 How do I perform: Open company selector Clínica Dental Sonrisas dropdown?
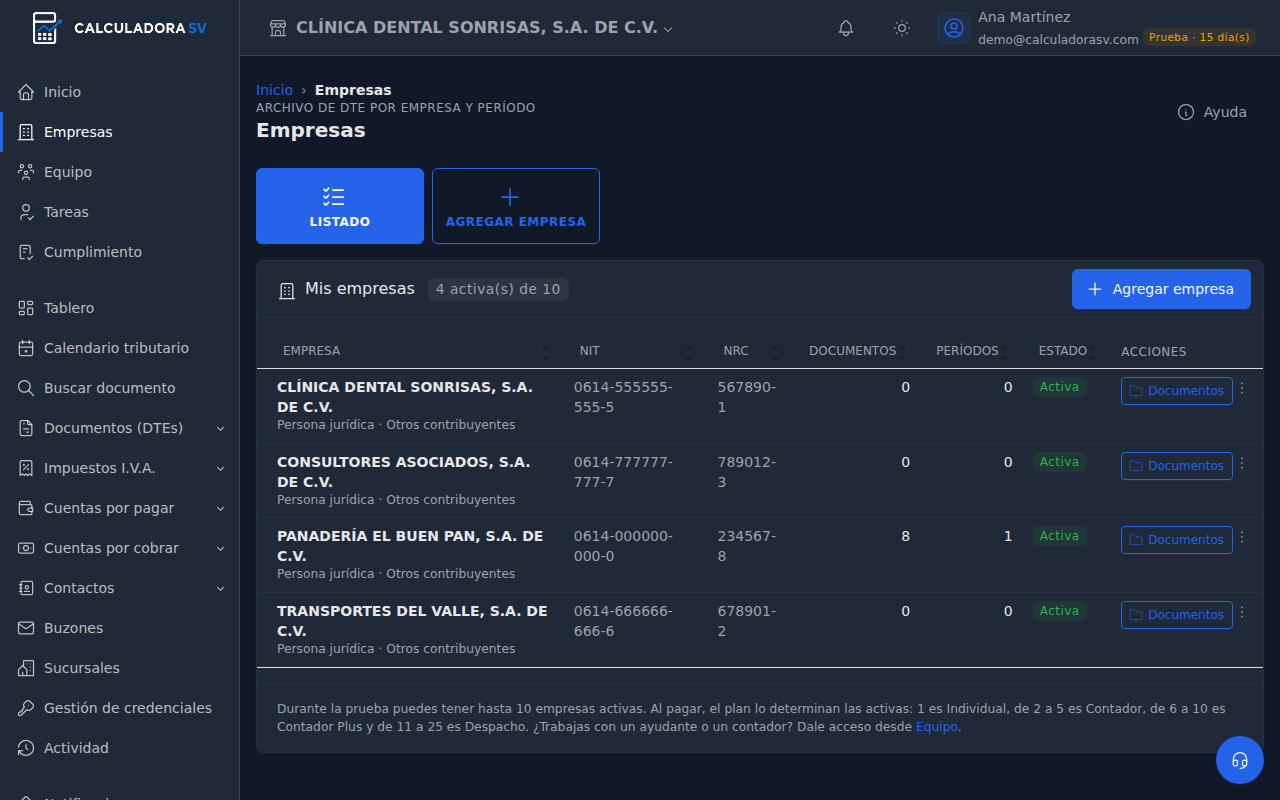471,28
